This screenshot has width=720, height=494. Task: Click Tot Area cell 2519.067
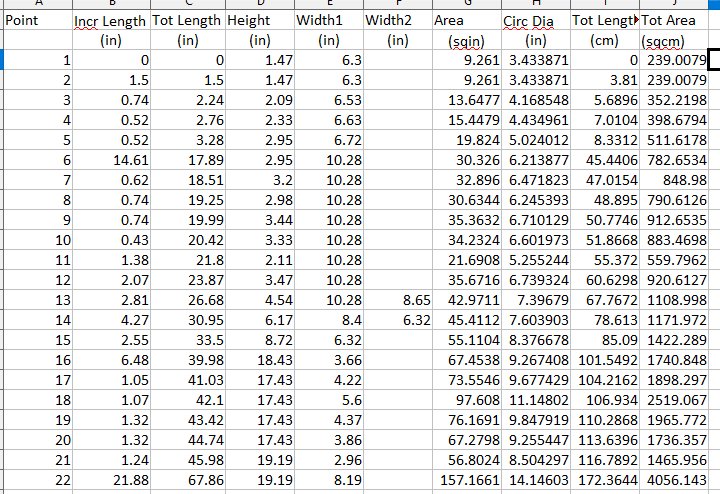(674, 400)
